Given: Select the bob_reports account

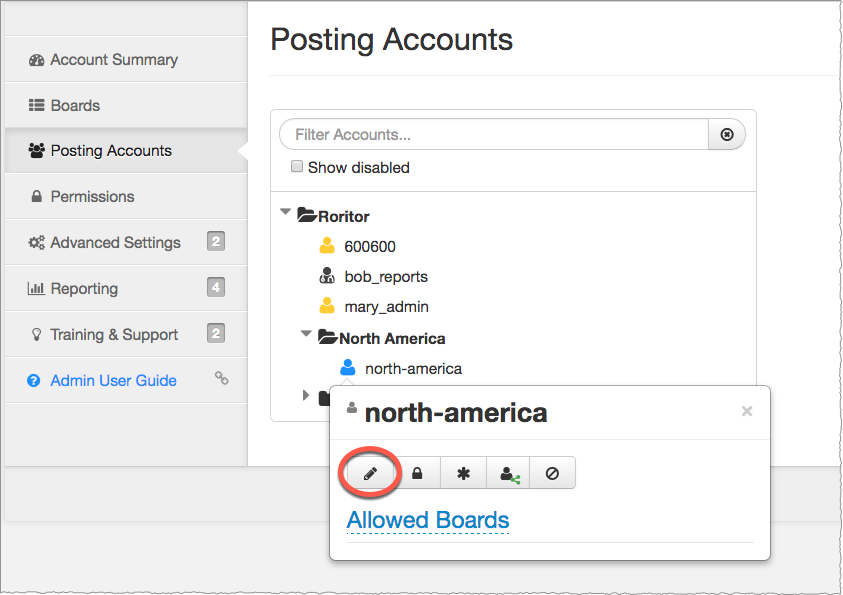Looking at the screenshot, I should pos(385,276).
